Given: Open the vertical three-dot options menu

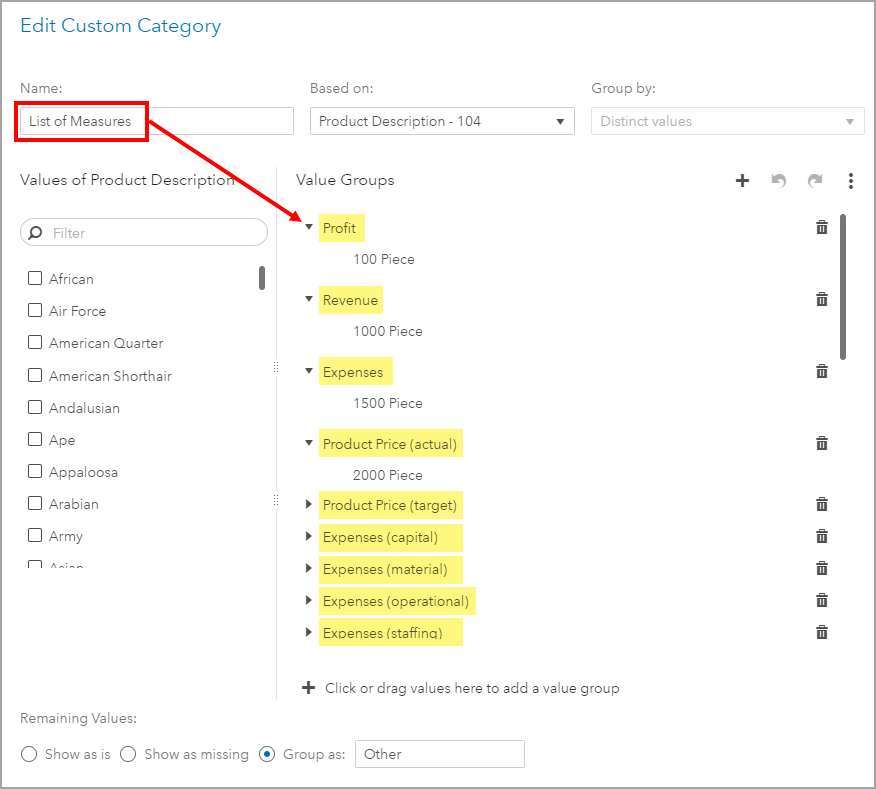Looking at the screenshot, I should pos(851,181).
